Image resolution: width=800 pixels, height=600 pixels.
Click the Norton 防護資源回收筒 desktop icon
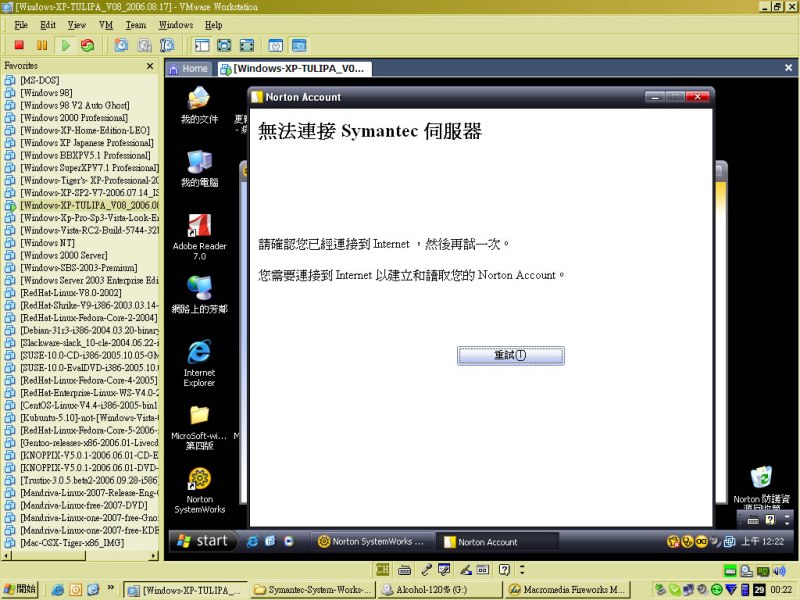[761, 486]
